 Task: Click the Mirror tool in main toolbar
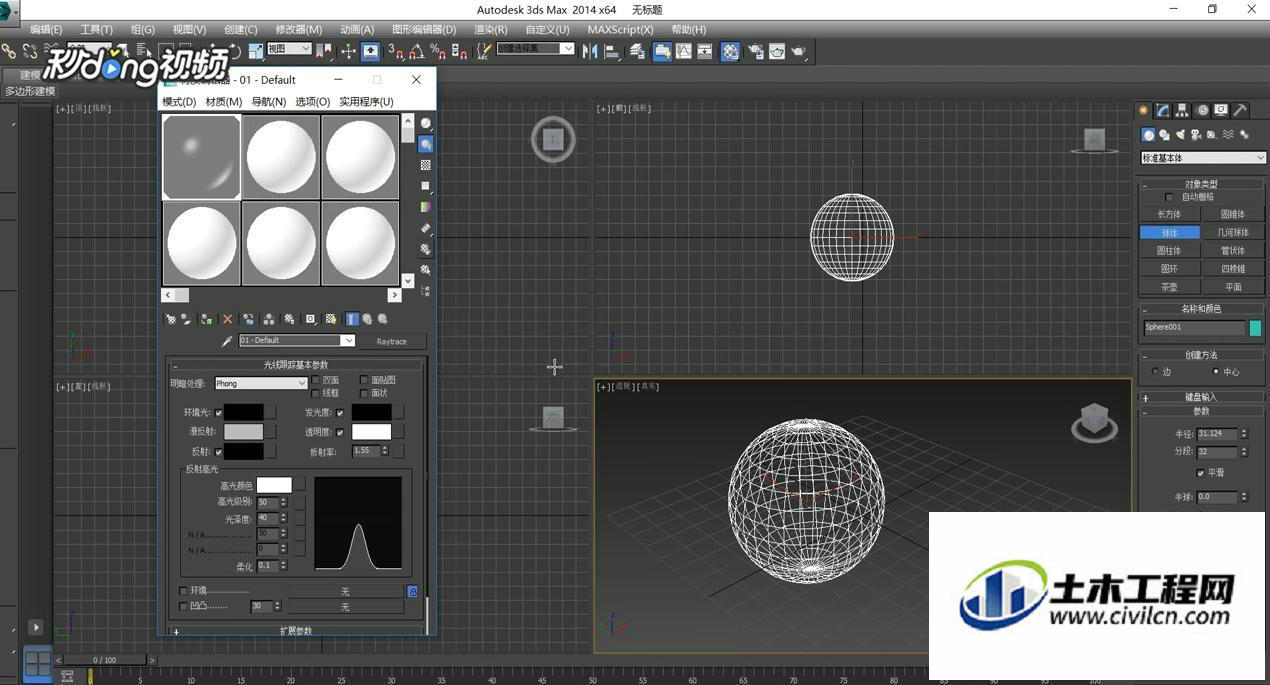click(590, 50)
